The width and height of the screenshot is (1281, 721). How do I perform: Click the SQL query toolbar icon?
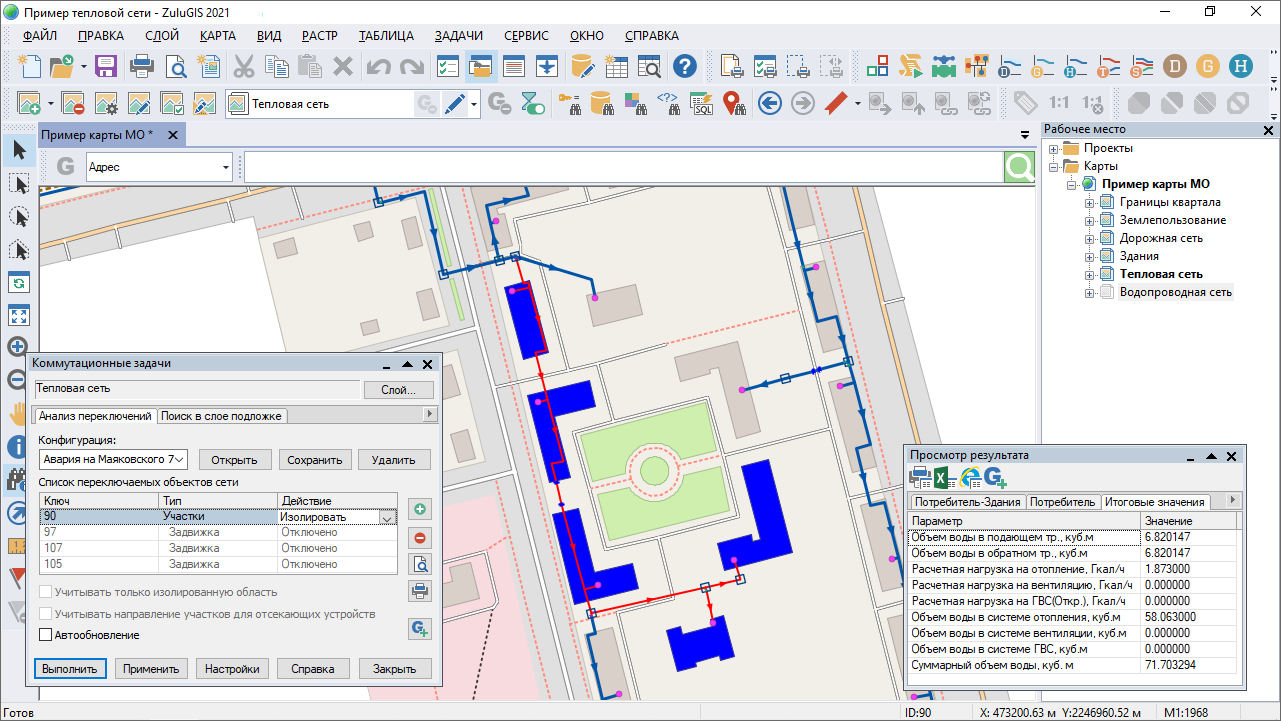[x=702, y=103]
